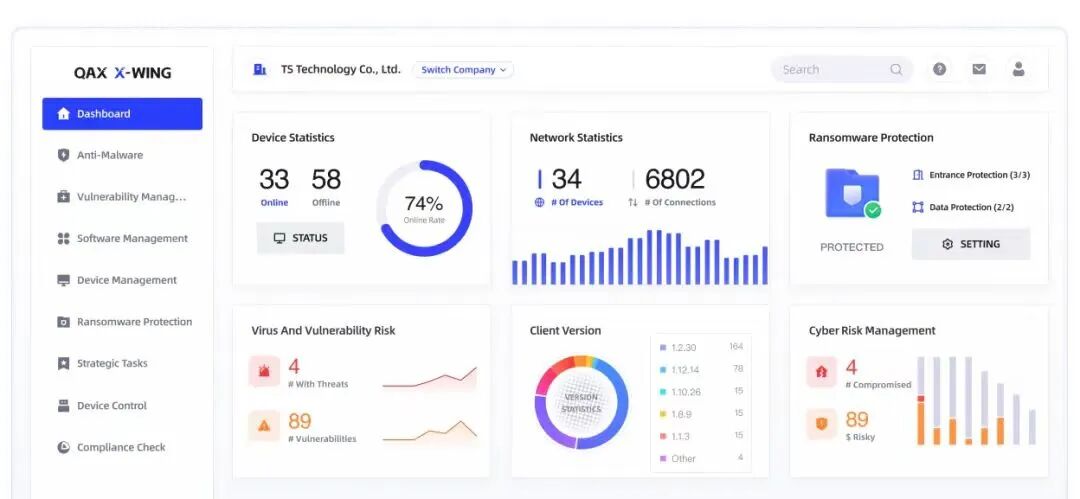Image resolution: width=1080 pixels, height=499 pixels.
Task: Click the orange vulnerabilities warning icon
Action: (264, 426)
